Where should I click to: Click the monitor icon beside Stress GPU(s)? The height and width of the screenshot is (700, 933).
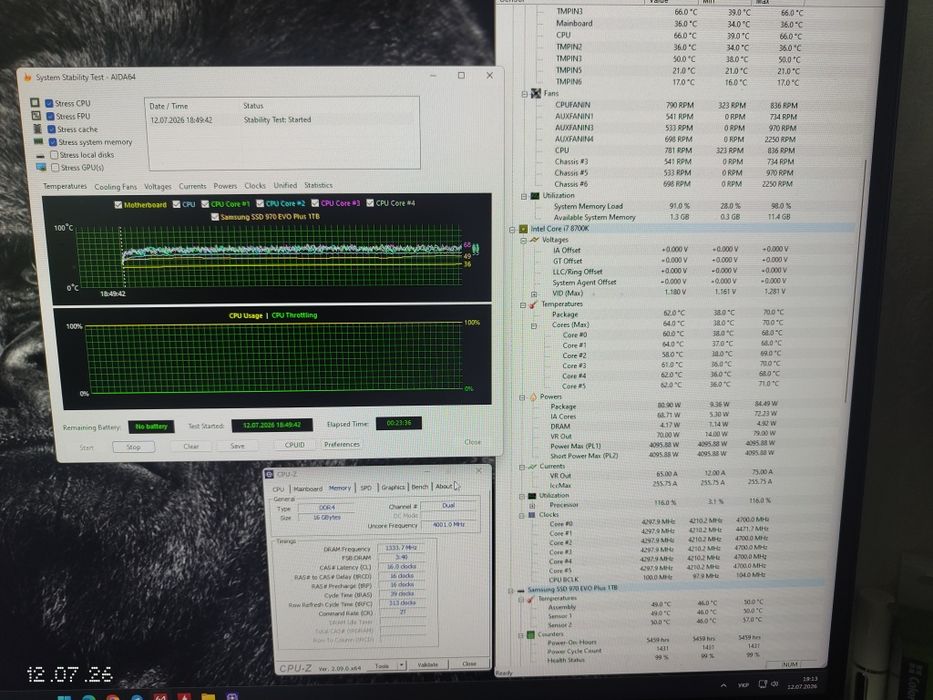pyautogui.click(x=41, y=167)
